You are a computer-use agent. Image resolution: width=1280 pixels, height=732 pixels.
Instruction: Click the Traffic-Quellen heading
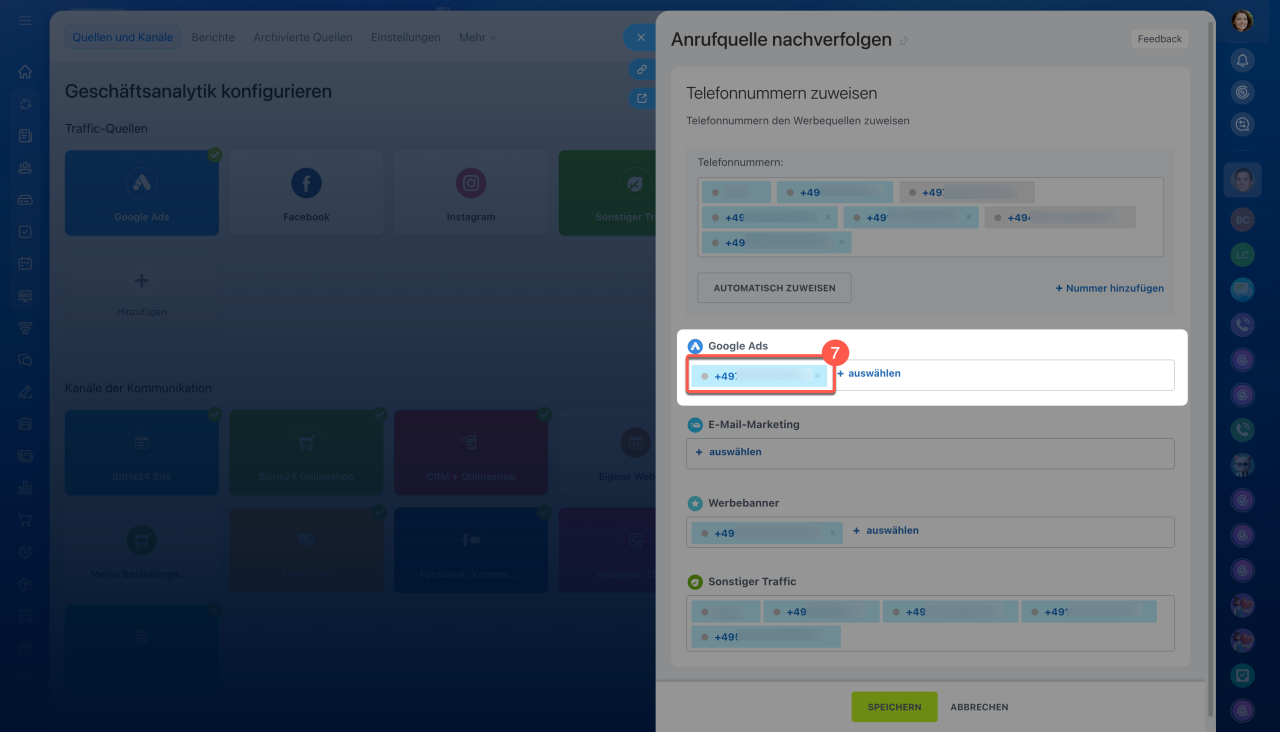coord(106,129)
